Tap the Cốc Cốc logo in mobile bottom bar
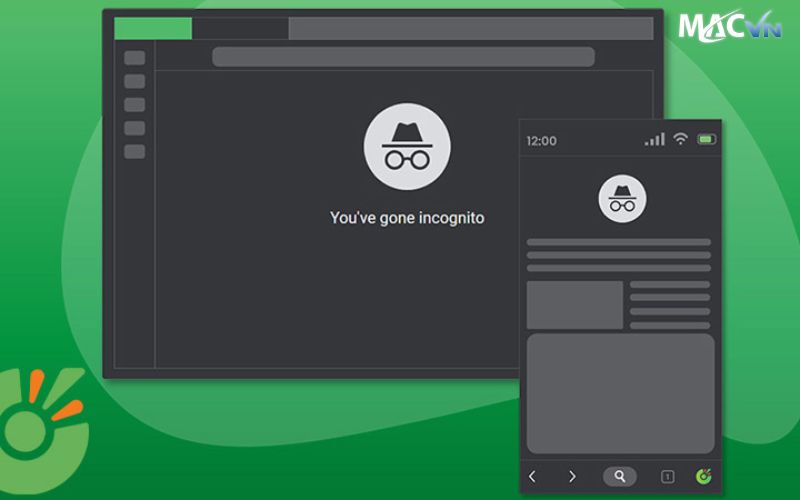 [x=703, y=476]
